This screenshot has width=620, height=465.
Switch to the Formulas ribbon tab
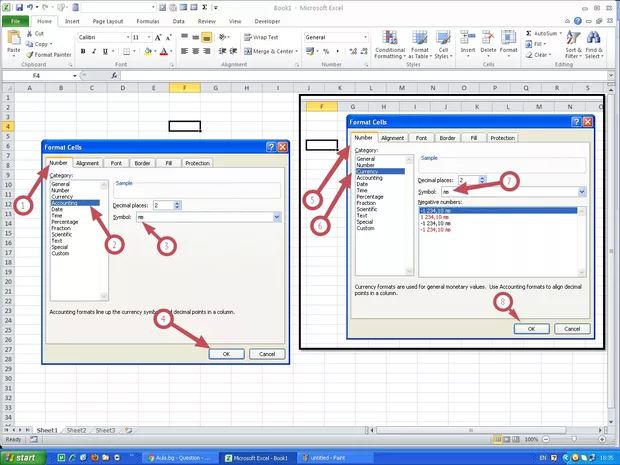click(x=148, y=21)
